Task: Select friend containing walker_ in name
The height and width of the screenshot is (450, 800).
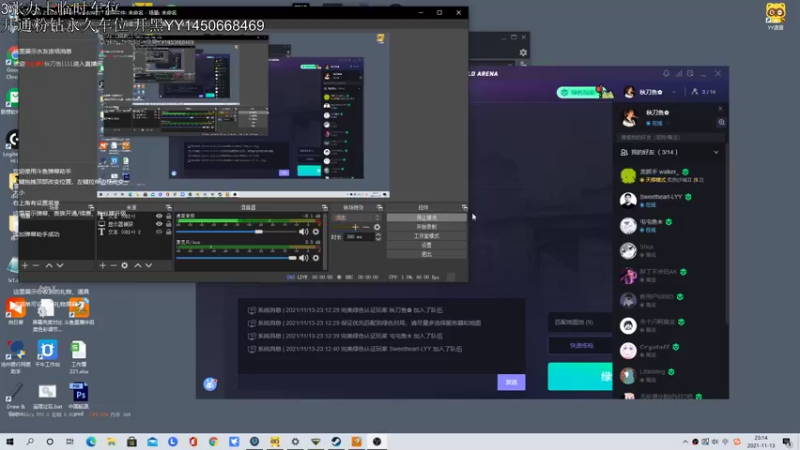Action: coord(671,176)
